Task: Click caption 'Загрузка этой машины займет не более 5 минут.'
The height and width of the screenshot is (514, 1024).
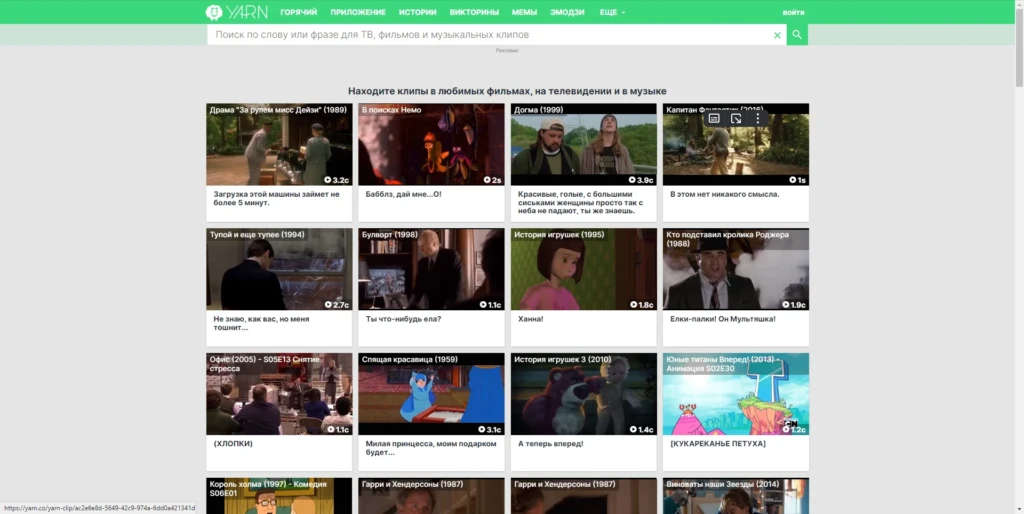Action: click(x=277, y=199)
